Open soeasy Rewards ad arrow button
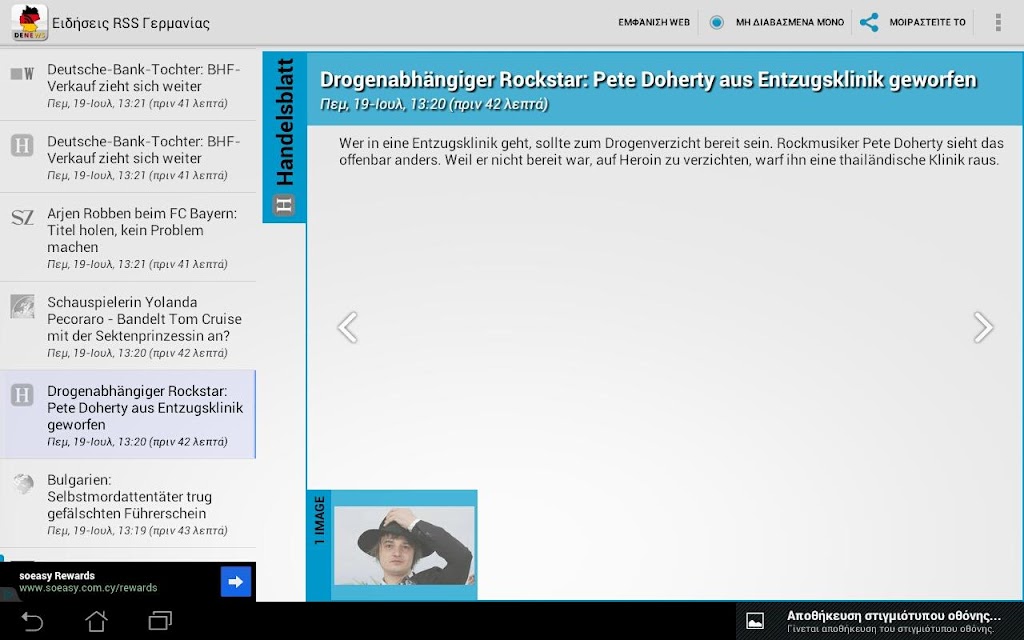This screenshot has height=640, width=1024. click(236, 582)
